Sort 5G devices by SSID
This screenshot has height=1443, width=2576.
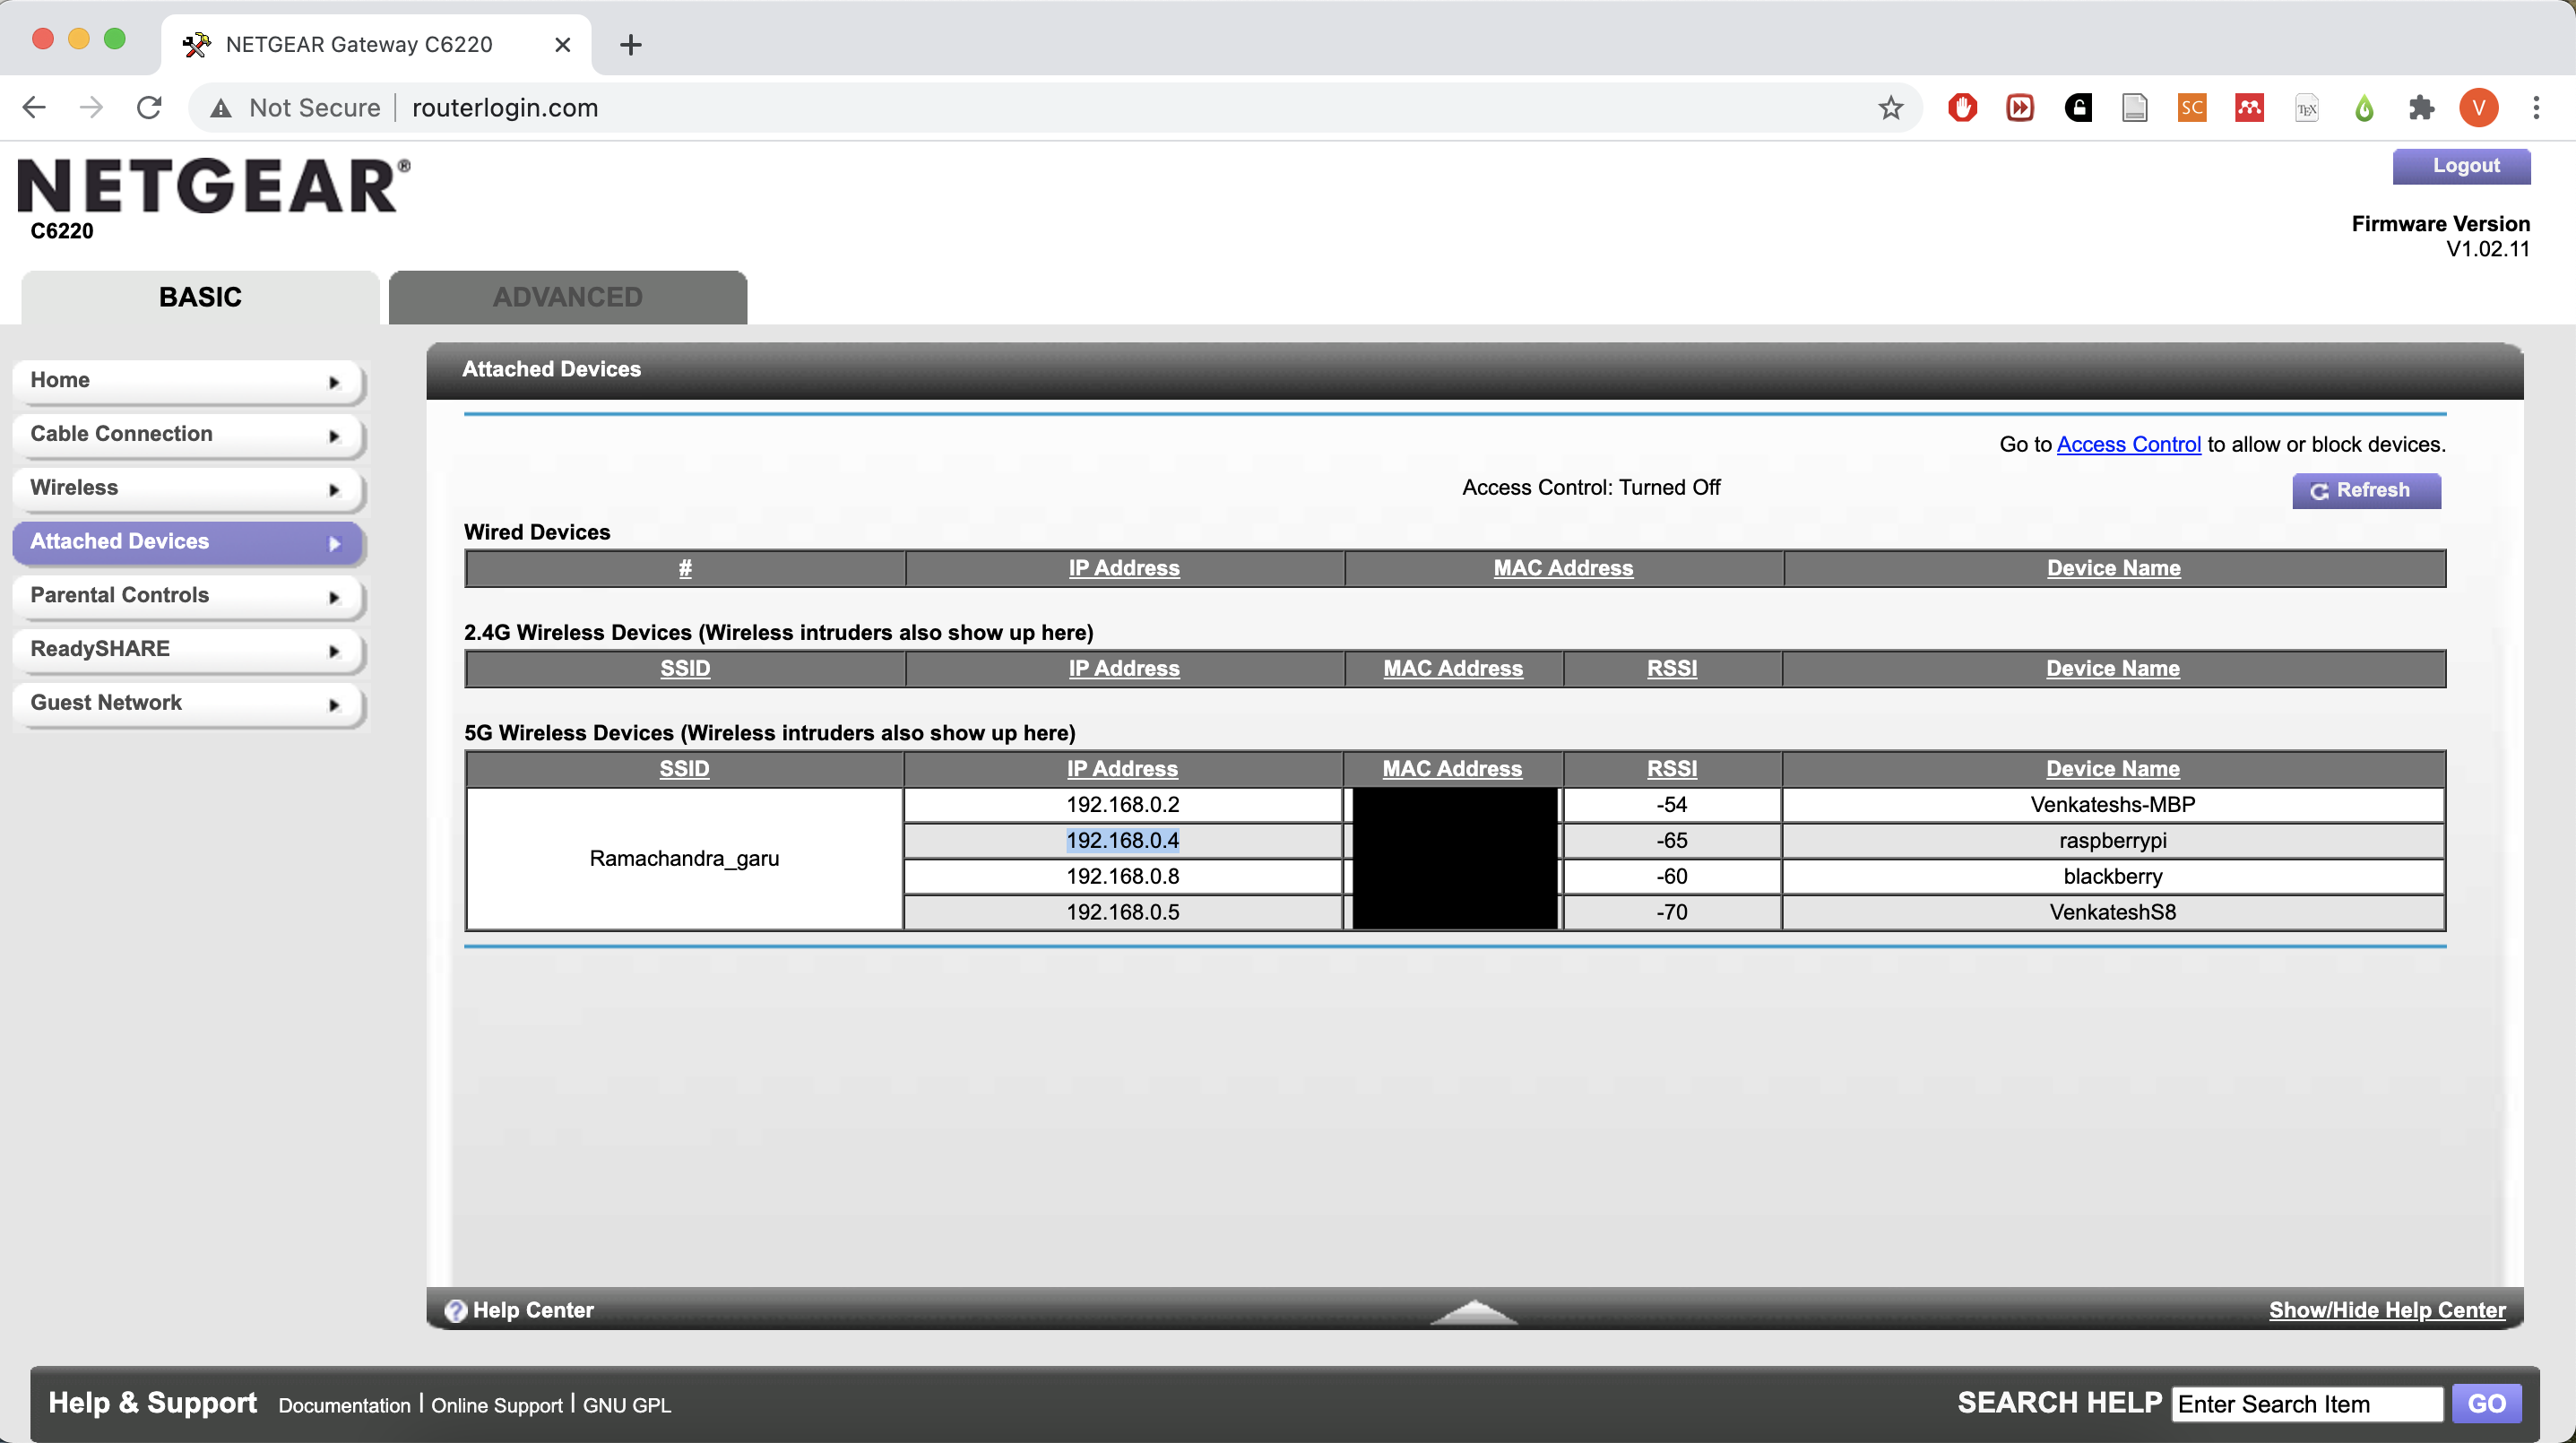coord(684,769)
